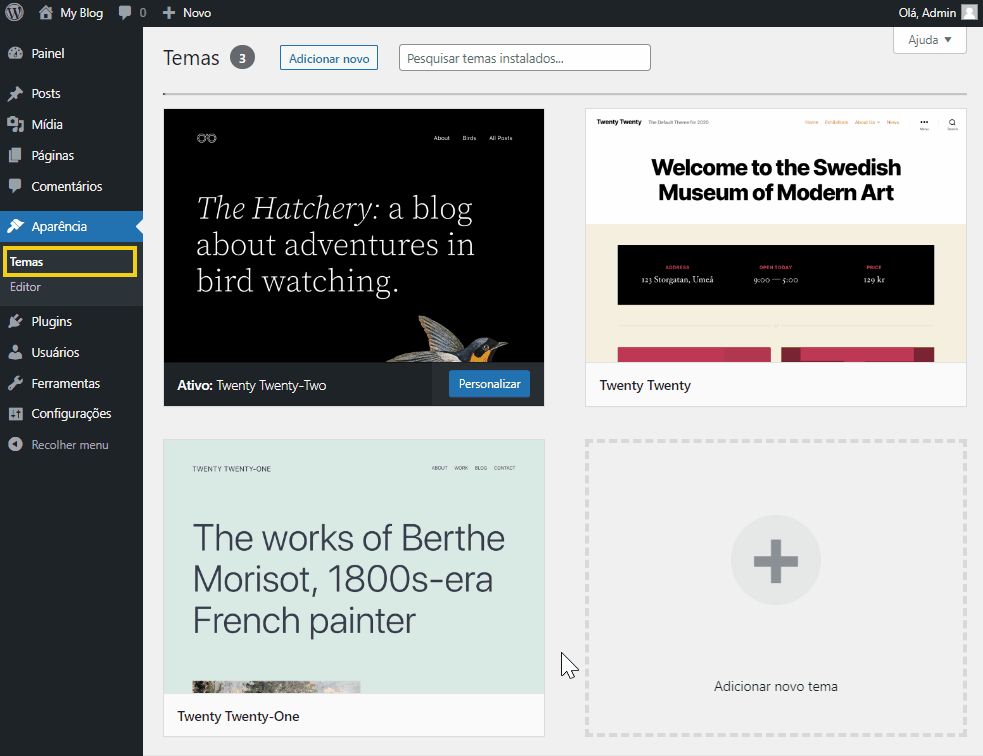This screenshot has width=983, height=756.
Task: Click the Usuários person icon
Action: pos(16,352)
